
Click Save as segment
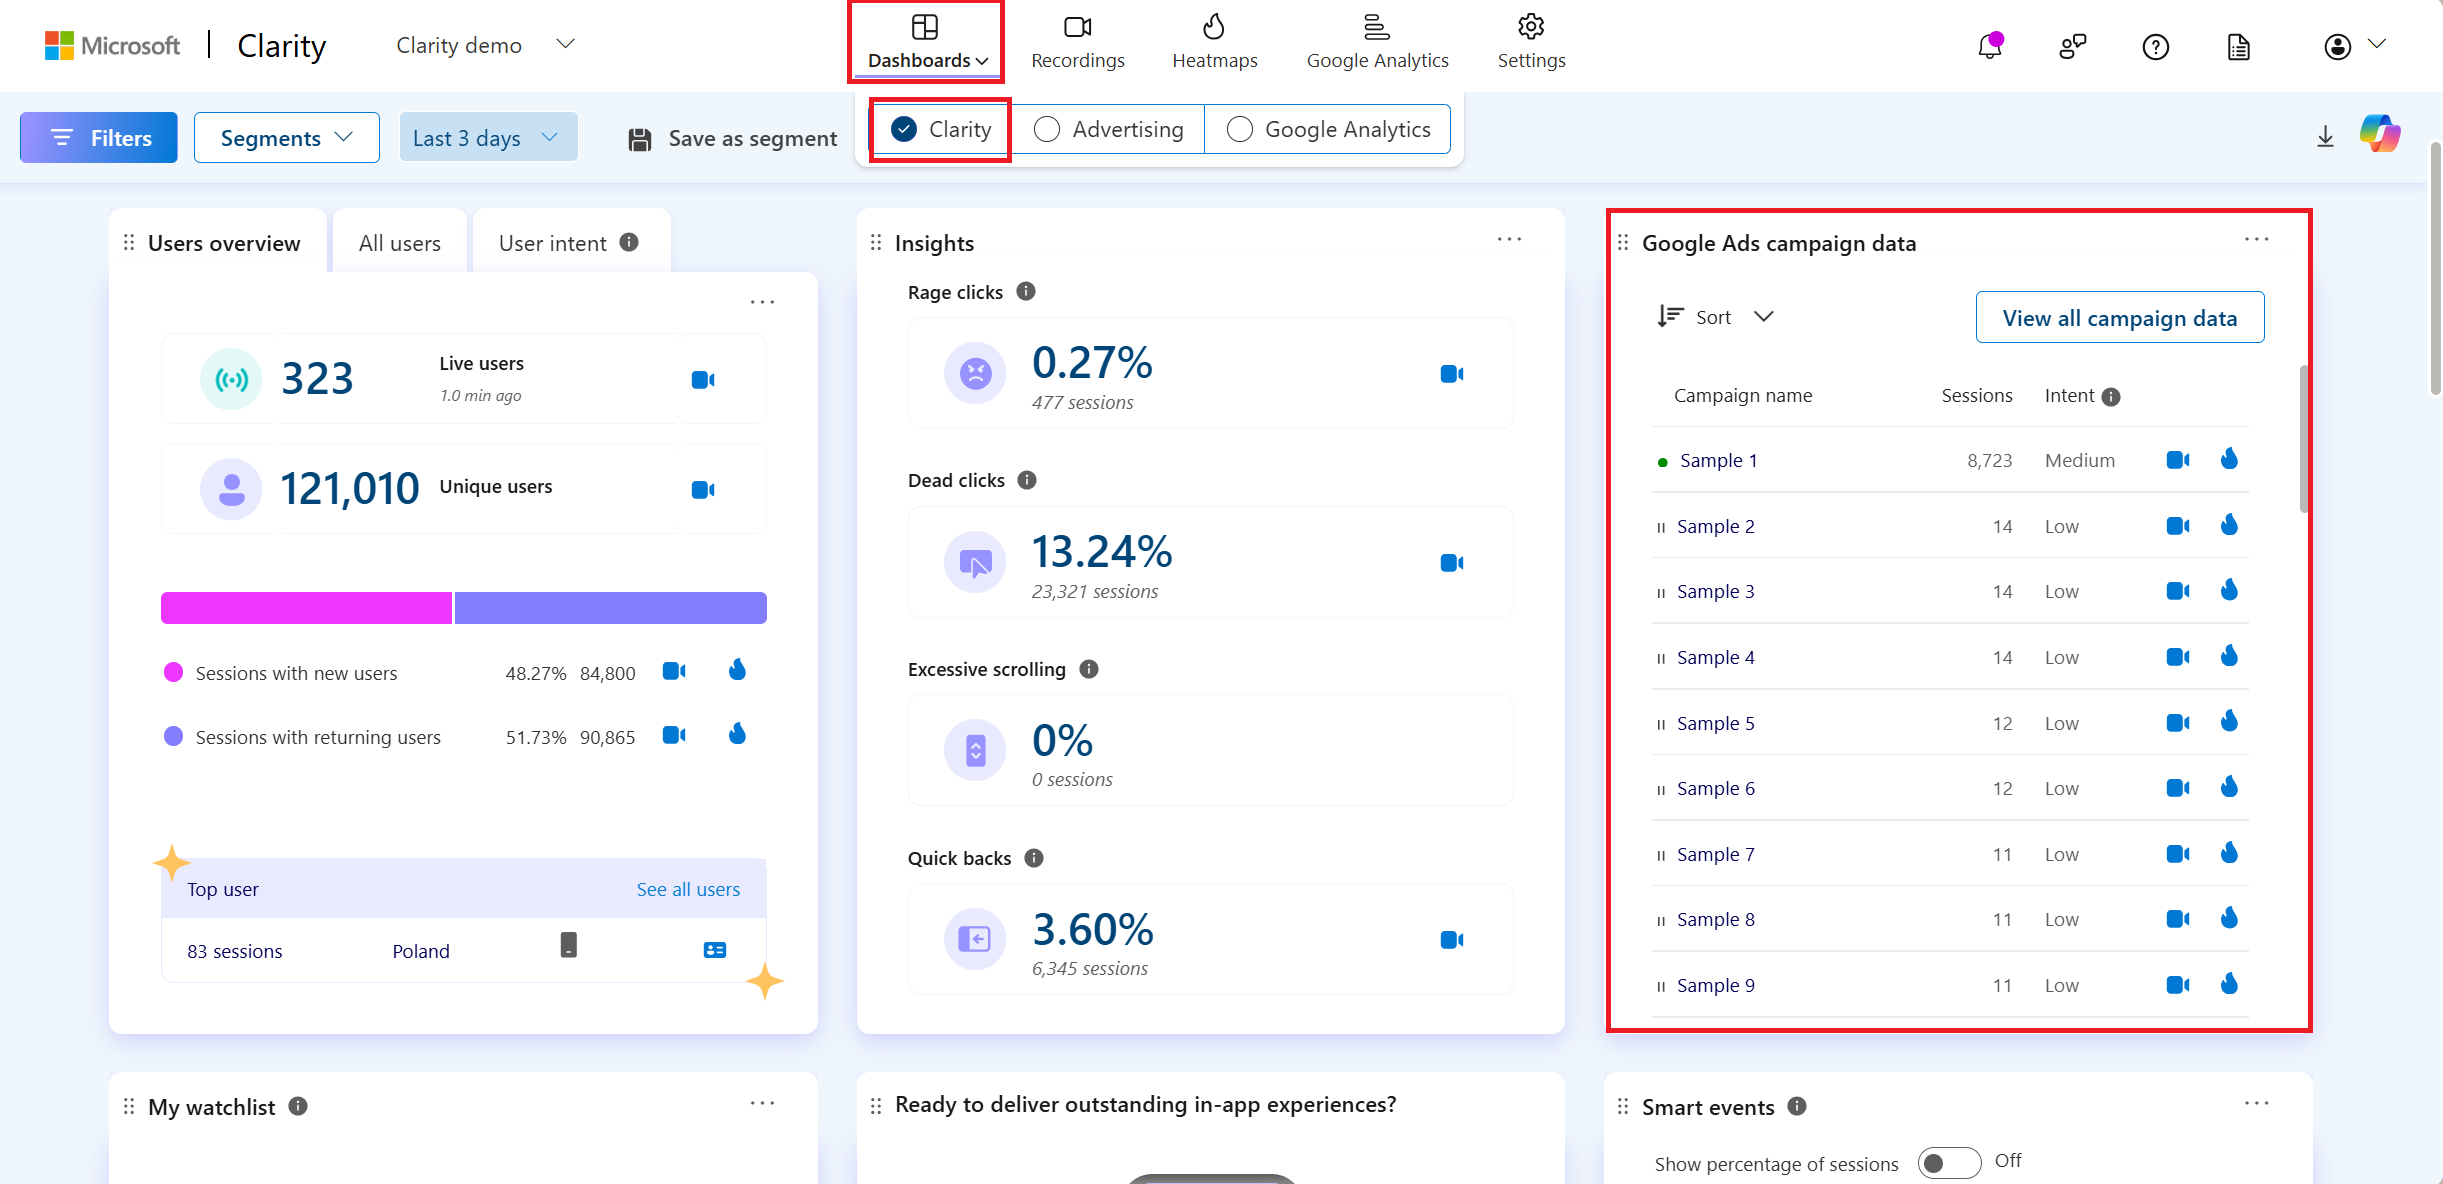click(732, 139)
